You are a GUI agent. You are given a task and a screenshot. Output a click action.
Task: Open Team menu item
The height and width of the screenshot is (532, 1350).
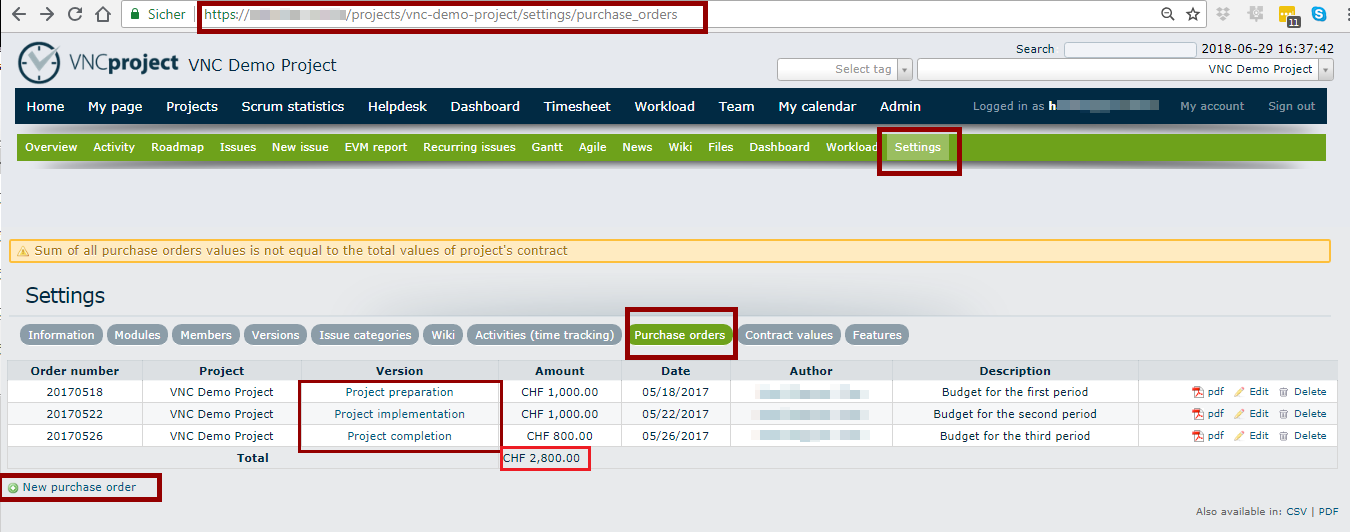tap(736, 106)
